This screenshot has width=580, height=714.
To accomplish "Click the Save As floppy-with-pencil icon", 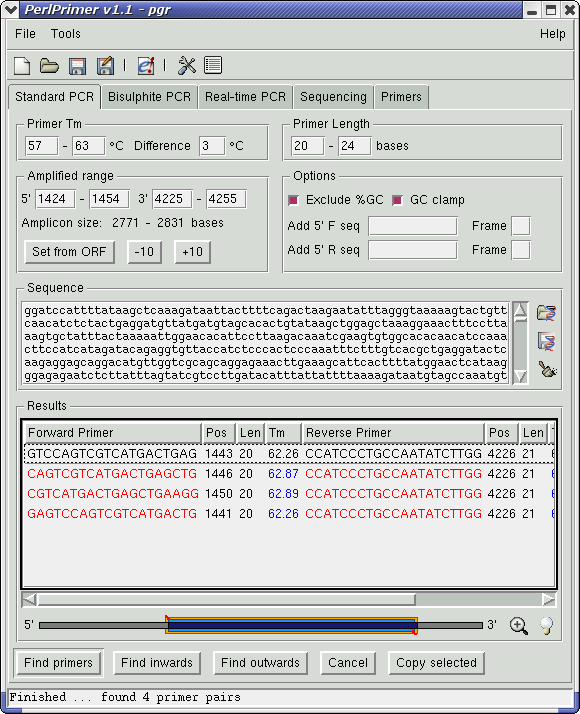I will tap(105, 66).
